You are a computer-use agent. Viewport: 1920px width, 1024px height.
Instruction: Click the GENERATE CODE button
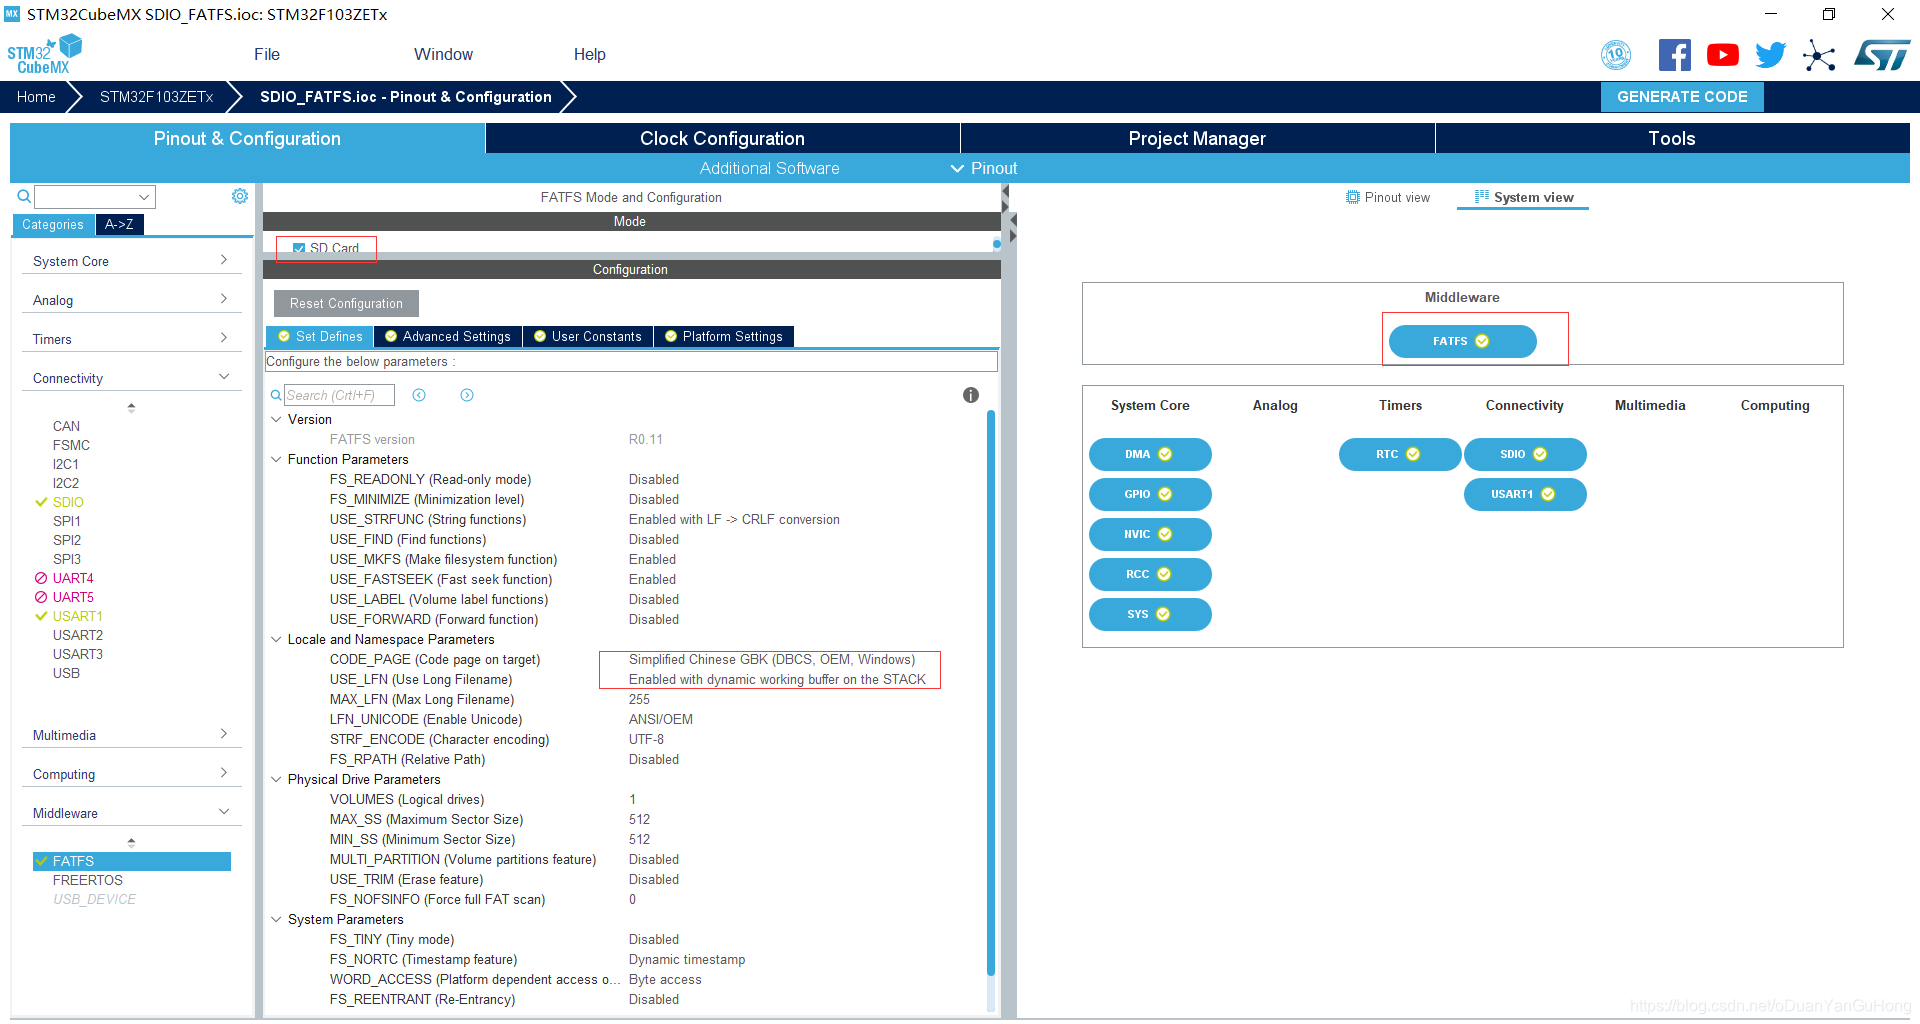(x=1682, y=97)
